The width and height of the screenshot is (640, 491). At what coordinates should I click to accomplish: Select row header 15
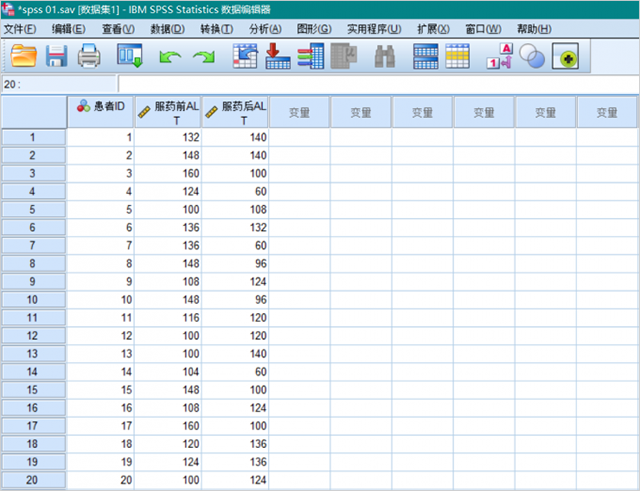pyautogui.click(x=33, y=390)
